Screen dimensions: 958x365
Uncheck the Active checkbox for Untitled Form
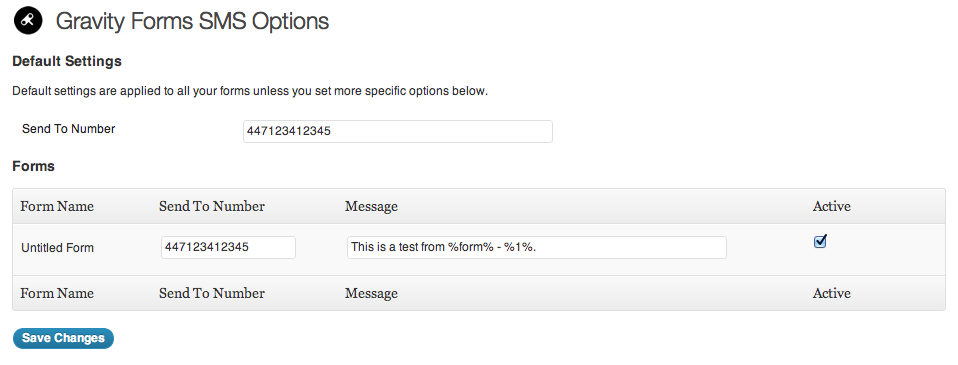click(x=821, y=241)
